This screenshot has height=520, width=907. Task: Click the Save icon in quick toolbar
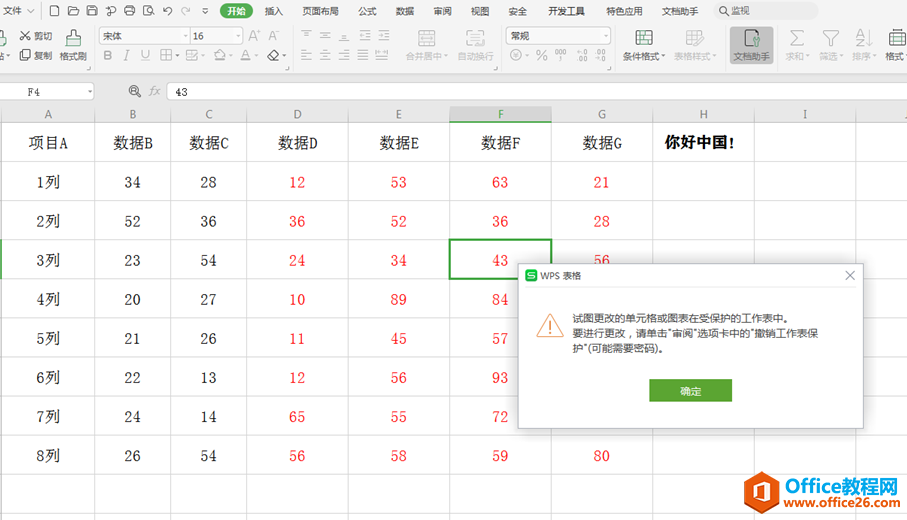point(92,10)
